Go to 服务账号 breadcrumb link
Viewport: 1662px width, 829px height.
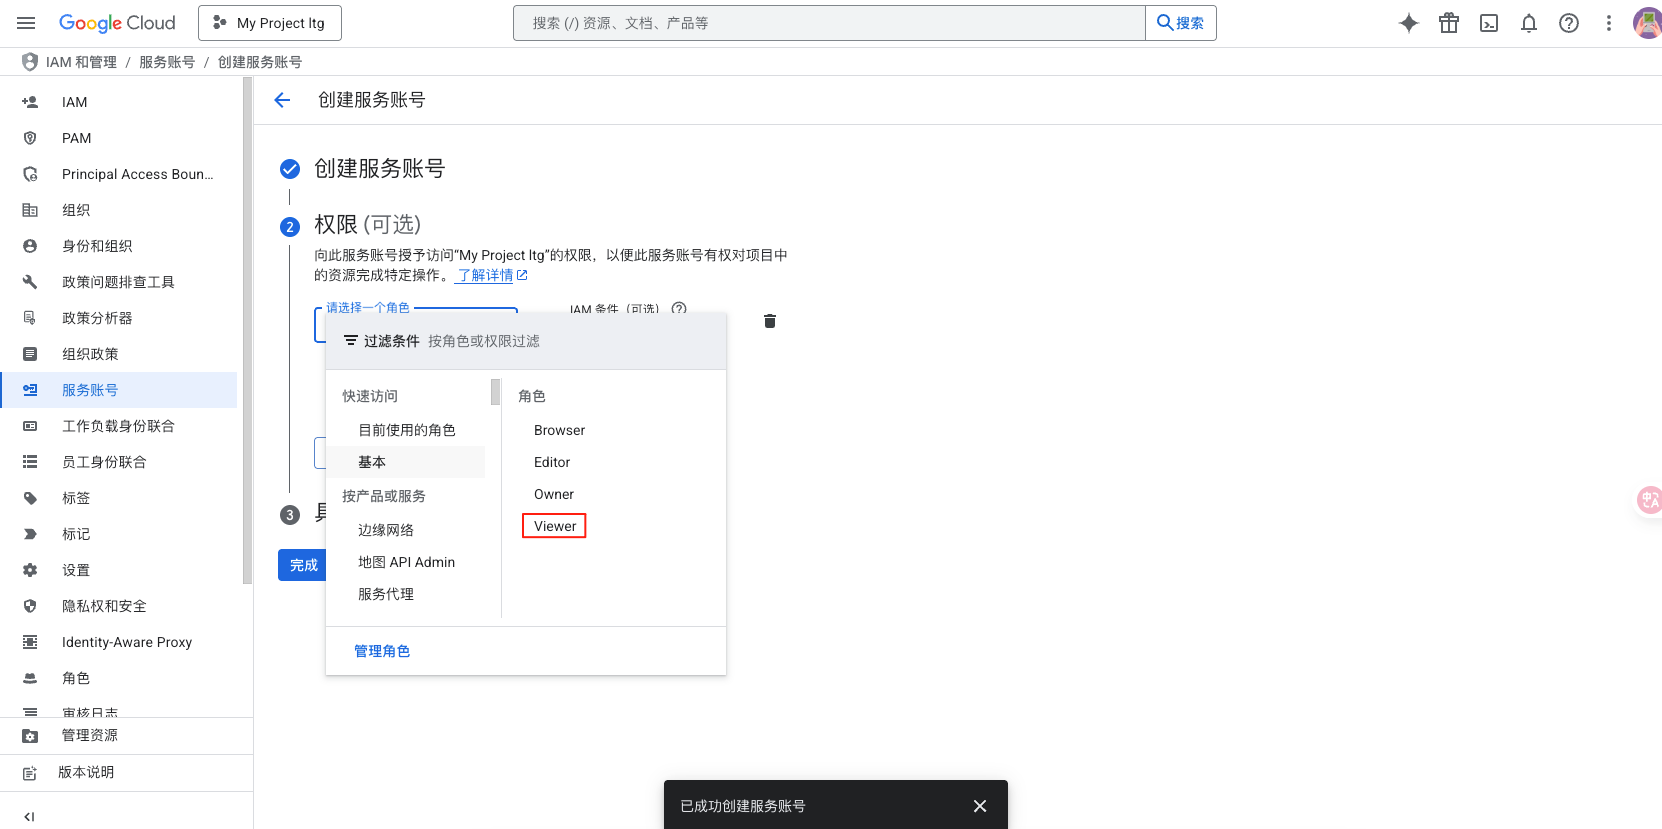tap(167, 62)
